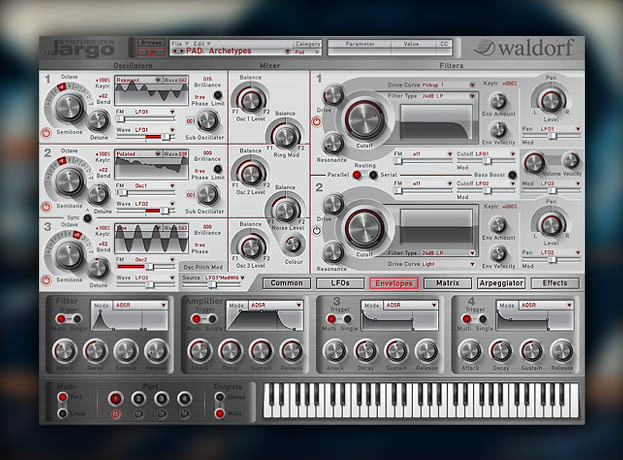Toggle the power icon under Part 4
The height and width of the screenshot is (460, 623).
click(x=184, y=414)
